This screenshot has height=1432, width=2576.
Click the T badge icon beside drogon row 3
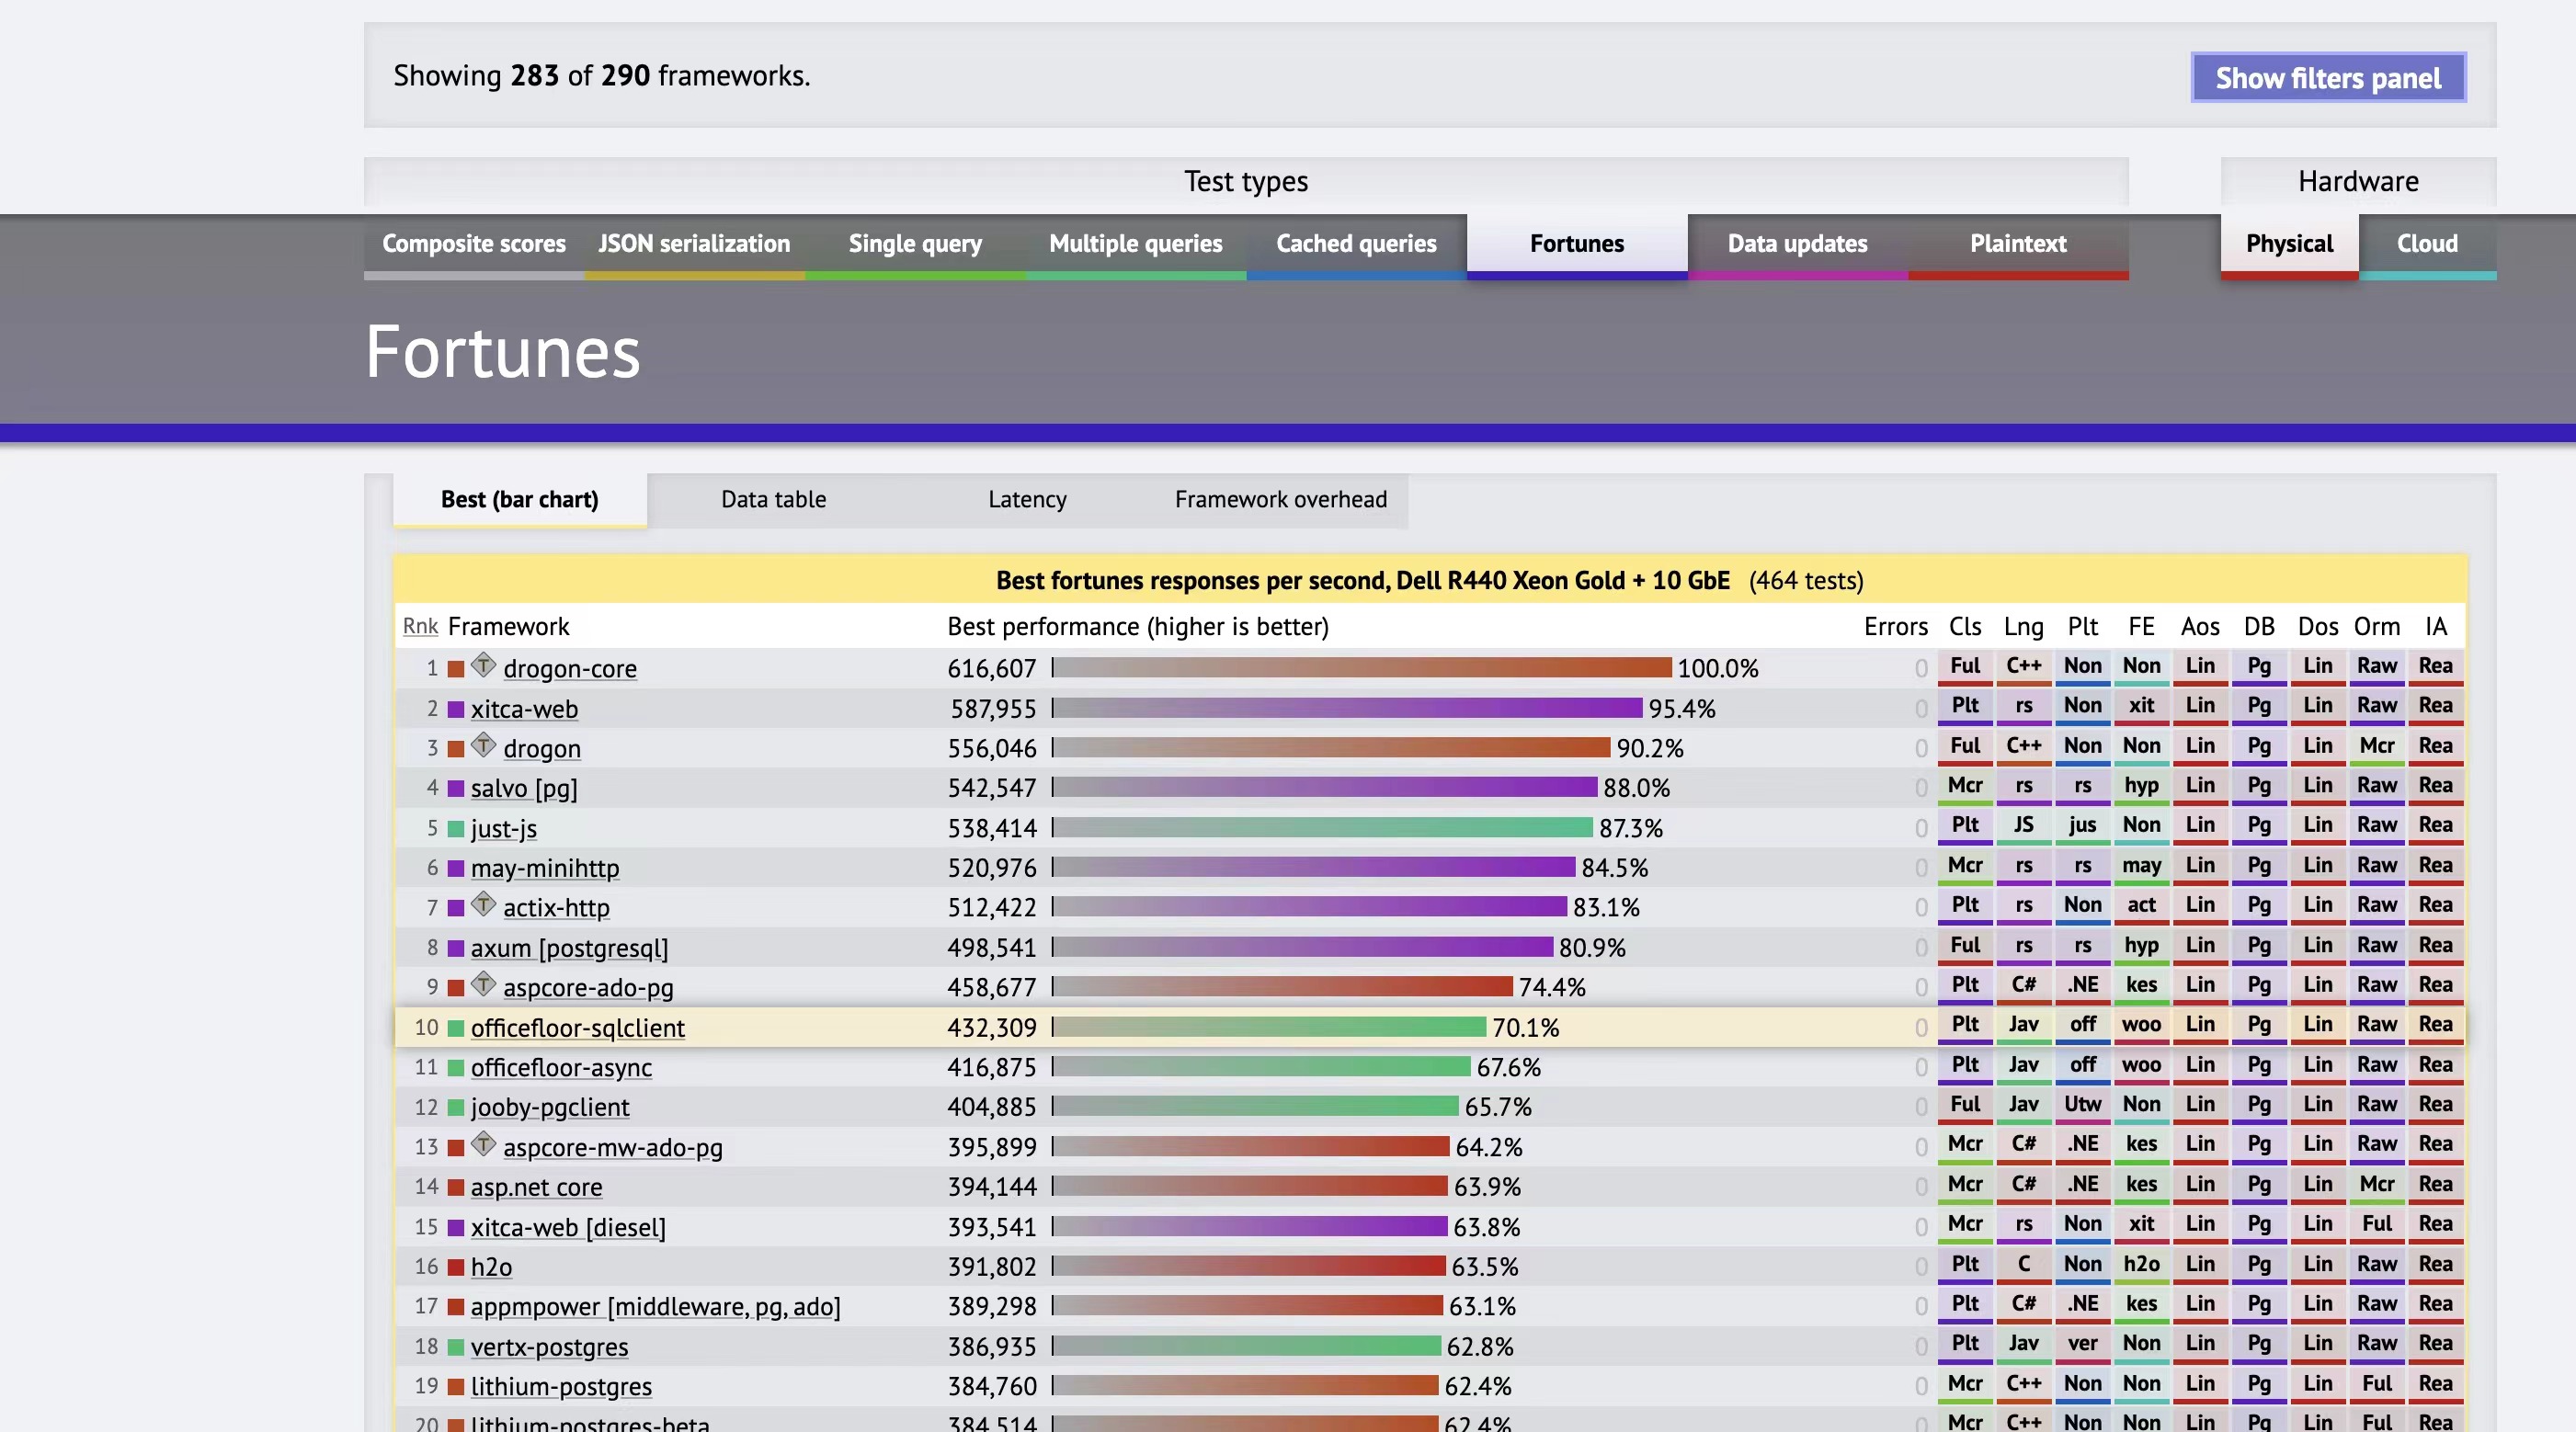(483, 745)
